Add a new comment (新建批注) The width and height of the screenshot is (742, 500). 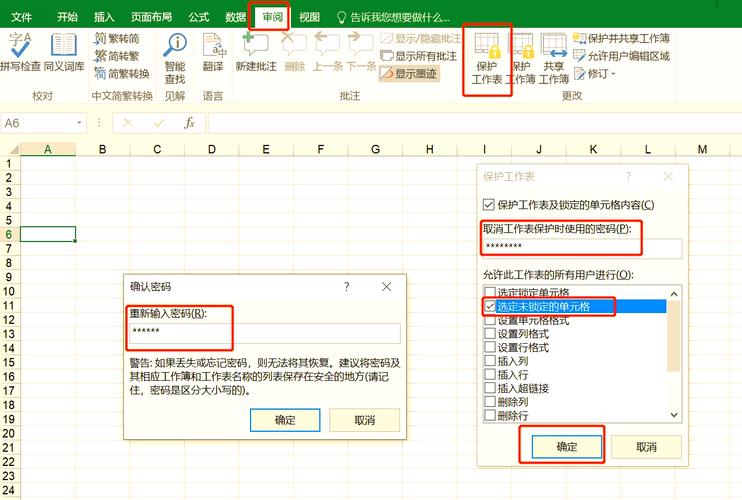pyautogui.click(x=256, y=52)
